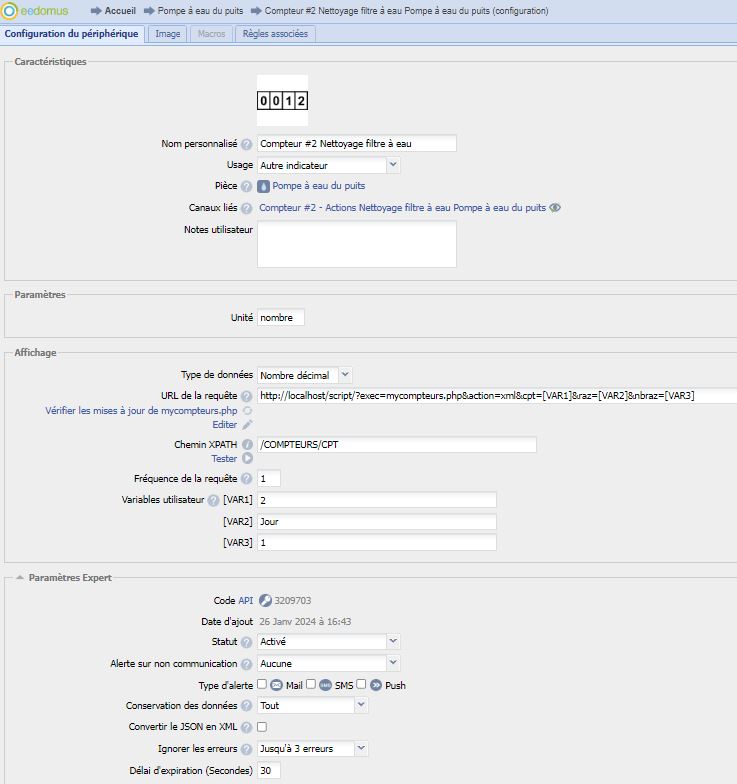Click the play icon next to Tester

247,459
